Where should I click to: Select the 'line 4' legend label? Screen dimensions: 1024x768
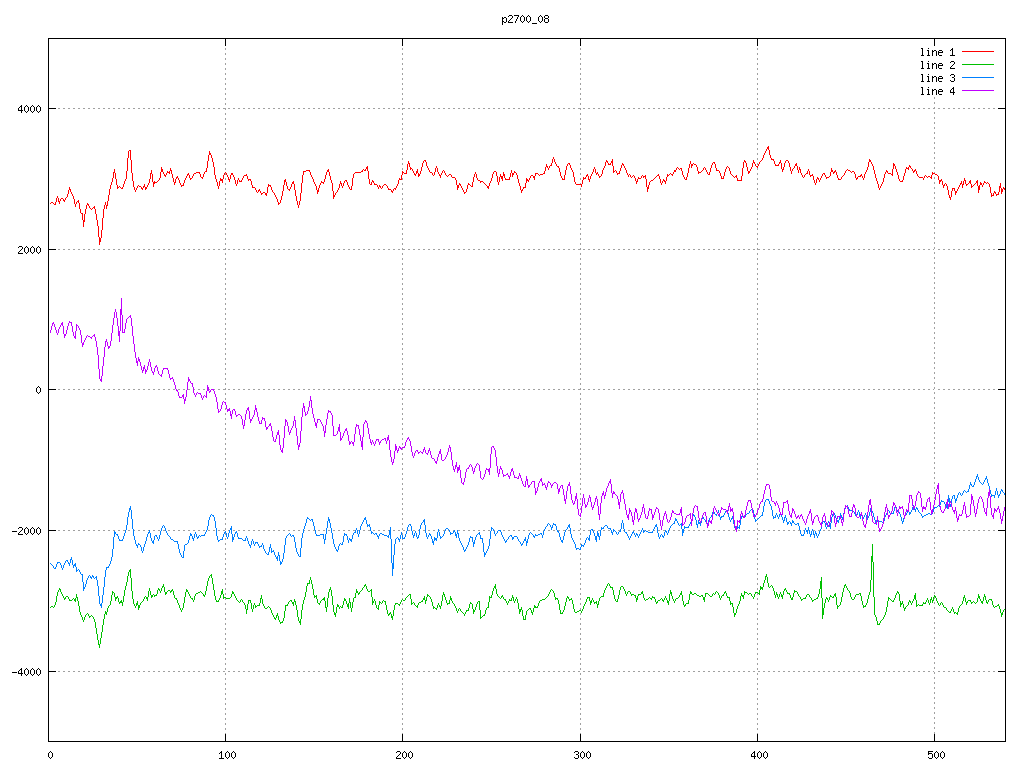[937, 91]
